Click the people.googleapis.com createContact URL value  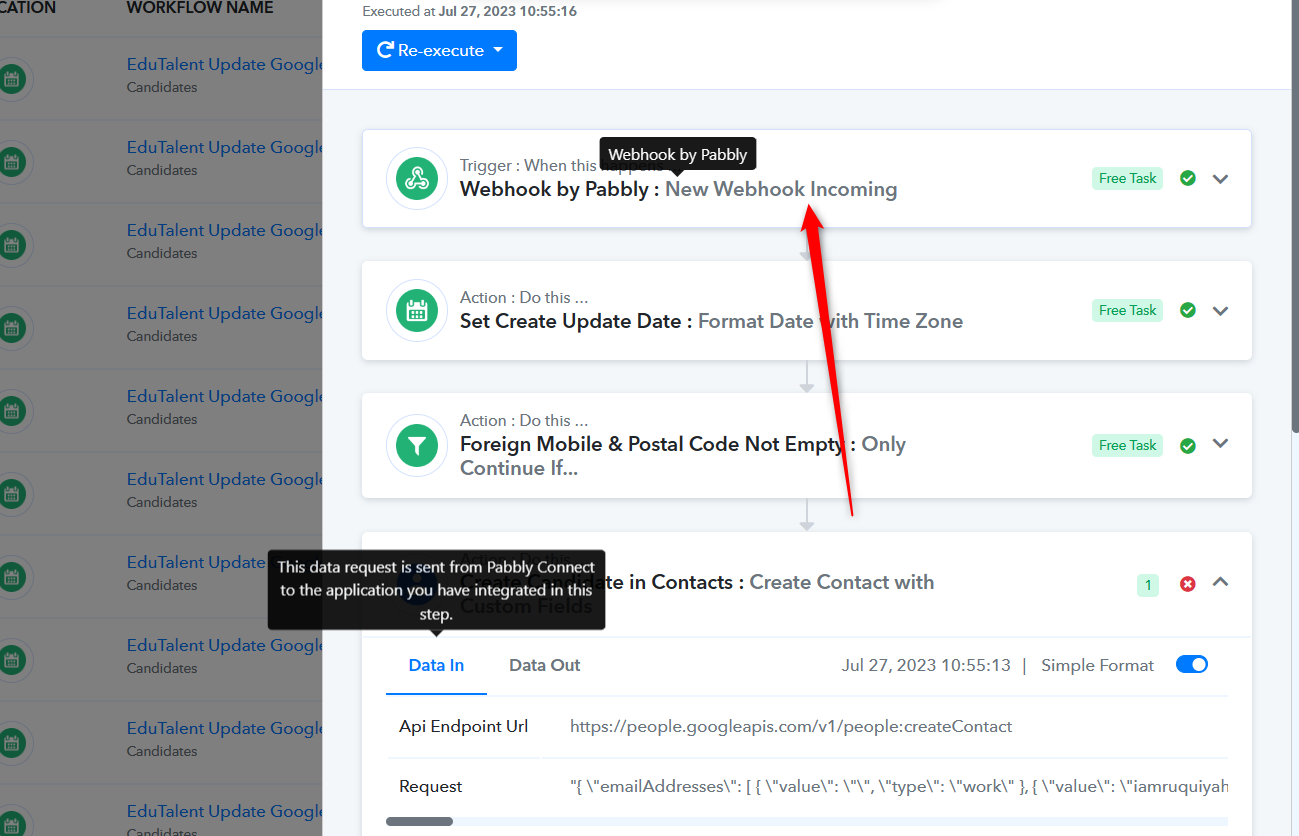[791, 726]
